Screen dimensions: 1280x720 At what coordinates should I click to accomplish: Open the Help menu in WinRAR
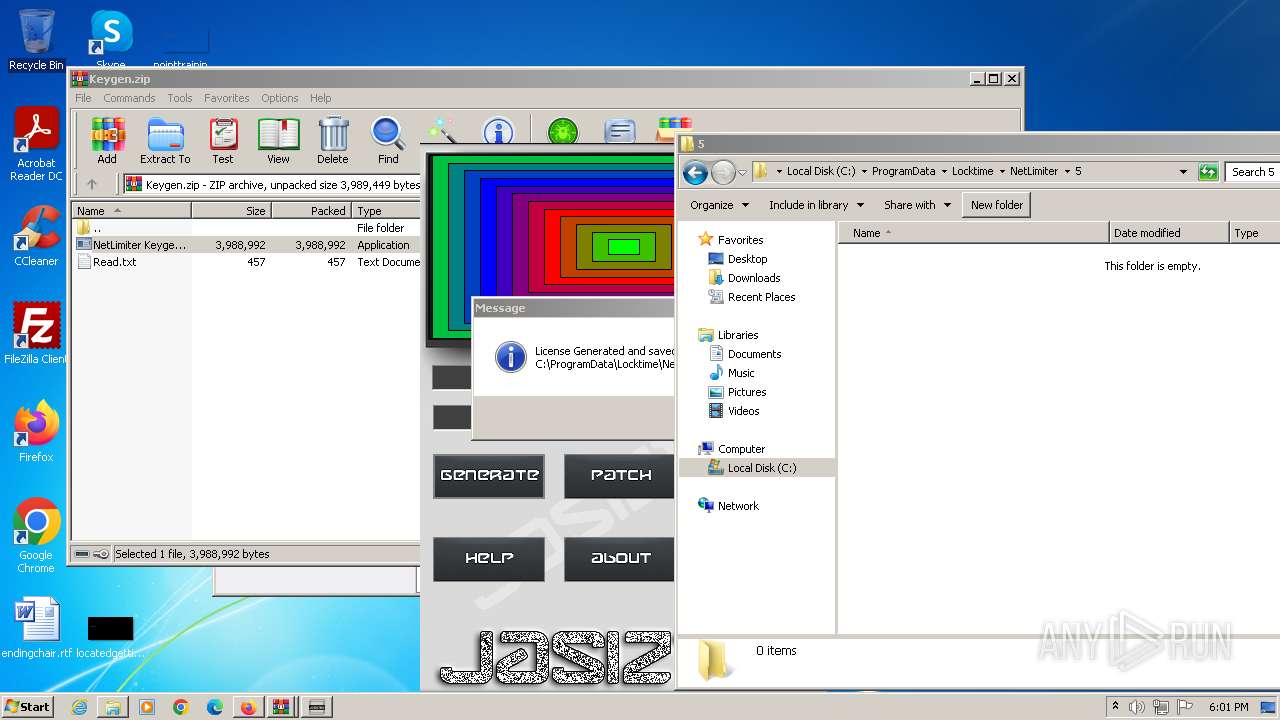[x=320, y=98]
